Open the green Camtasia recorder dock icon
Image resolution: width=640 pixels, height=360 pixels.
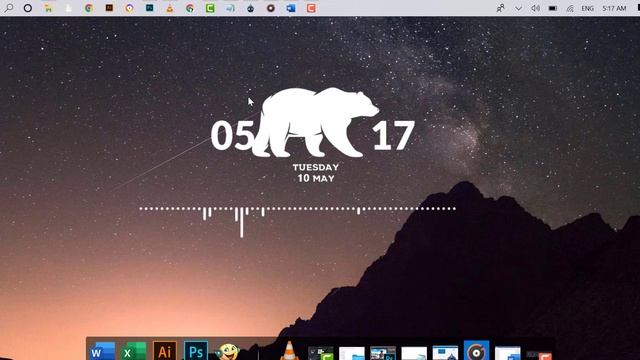pyautogui.click(x=321, y=353)
